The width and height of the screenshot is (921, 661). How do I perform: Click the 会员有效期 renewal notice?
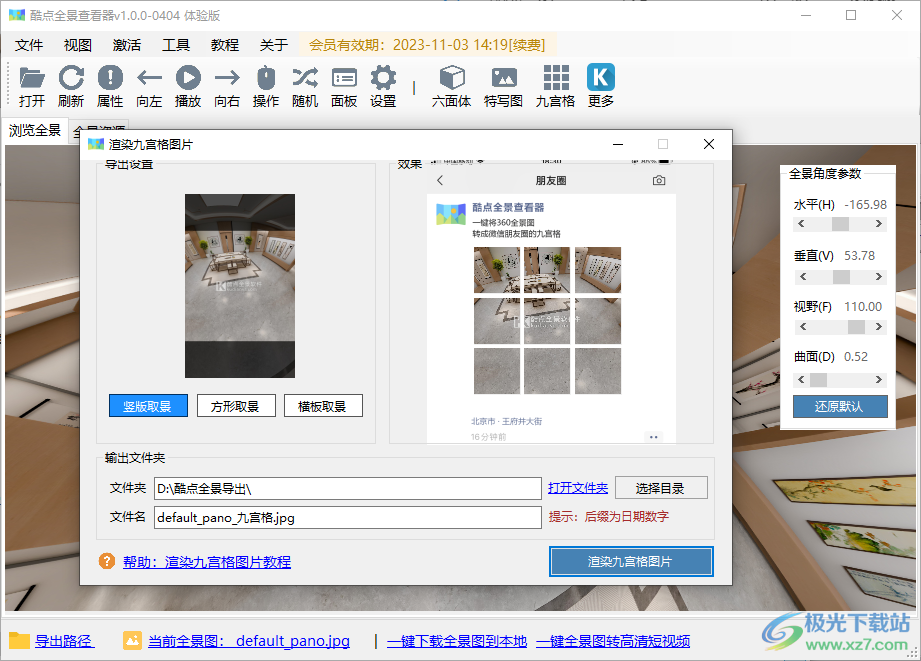(427, 45)
